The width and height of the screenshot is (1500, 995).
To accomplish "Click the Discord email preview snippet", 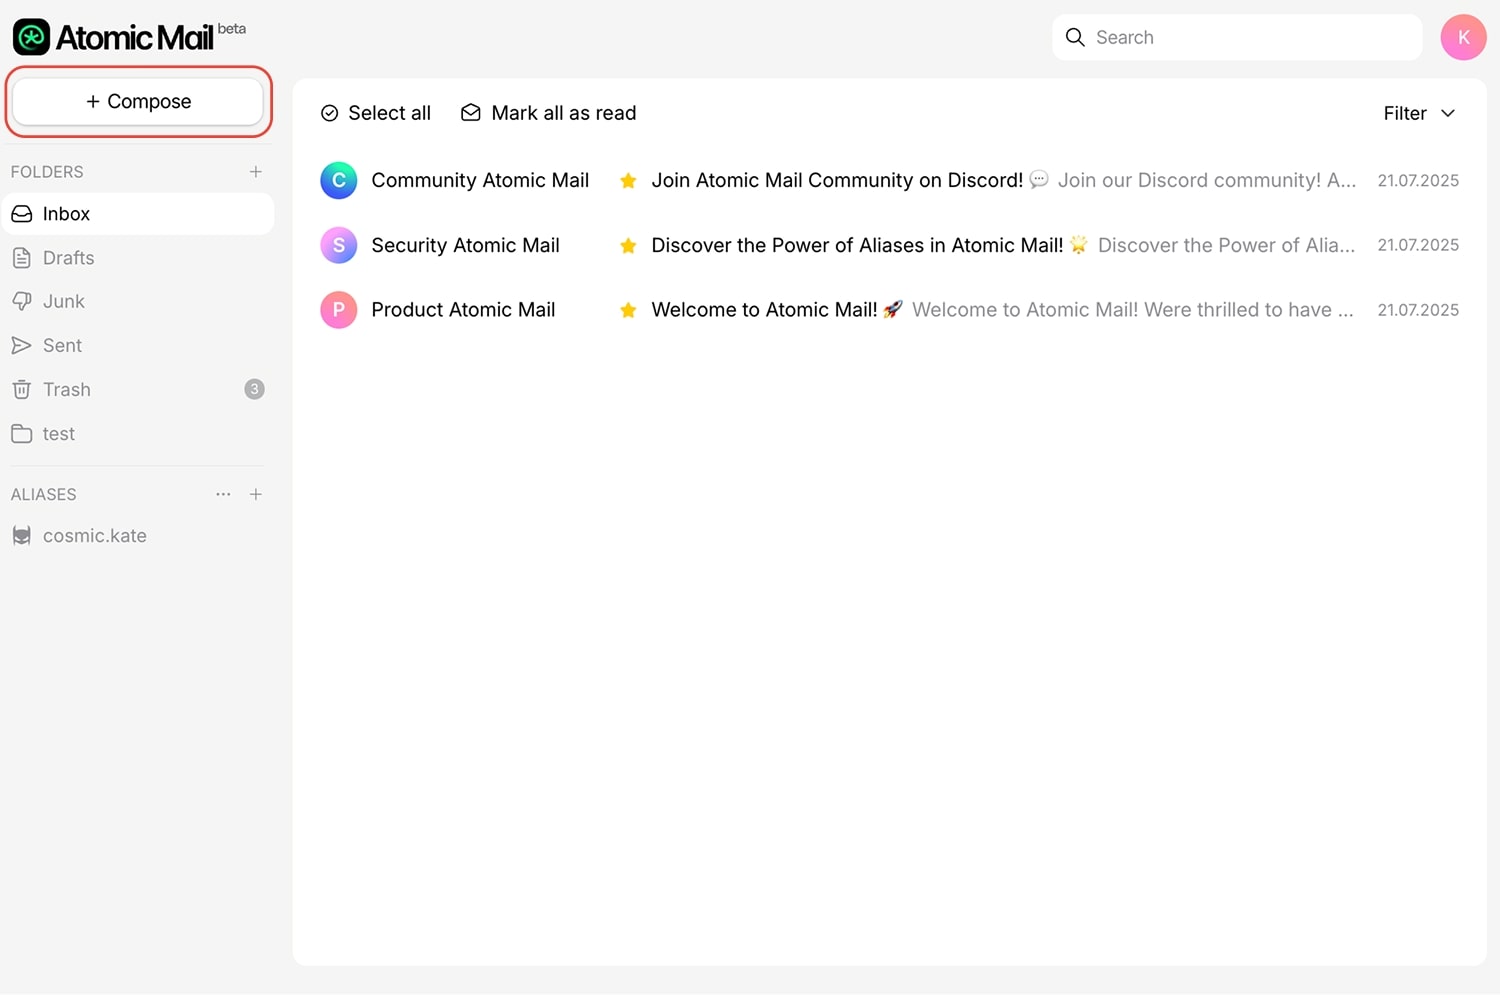I will point(1207,180).
